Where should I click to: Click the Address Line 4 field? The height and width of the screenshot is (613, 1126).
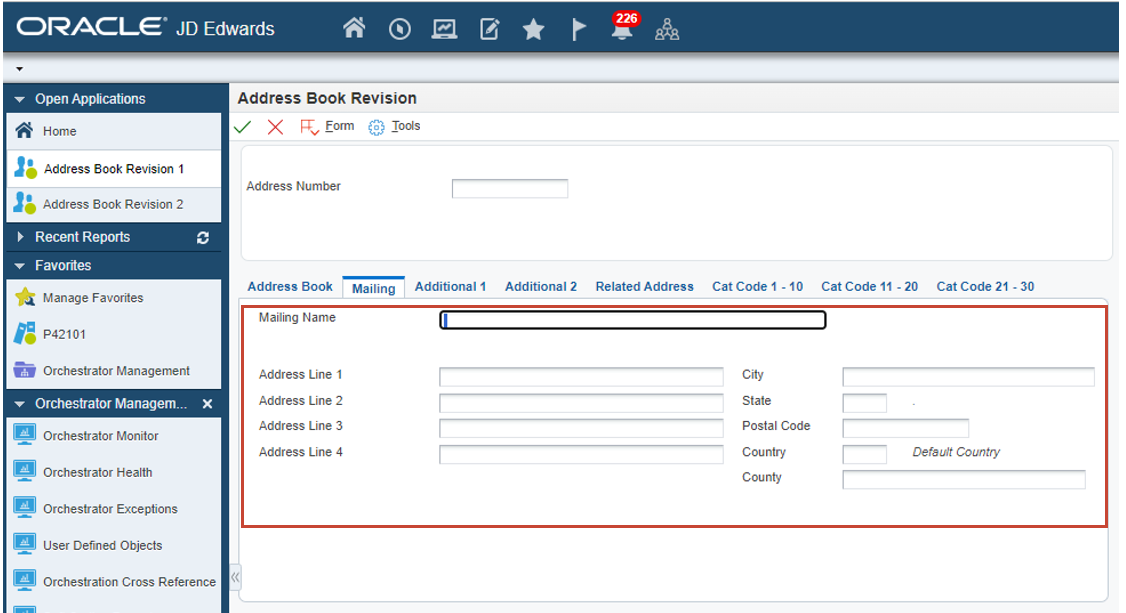tap(581, 454)
